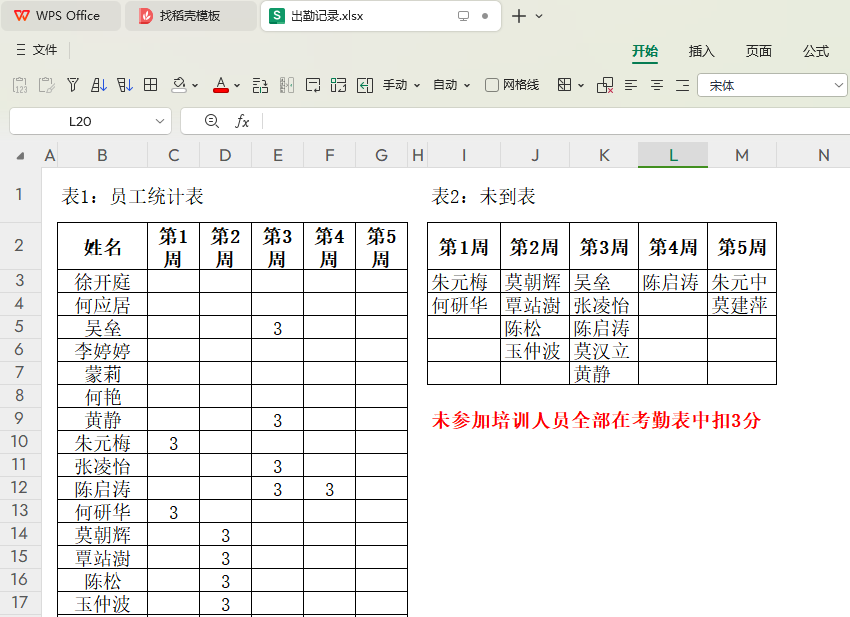
Task: Click the wrap text icon
Action: 313,85
